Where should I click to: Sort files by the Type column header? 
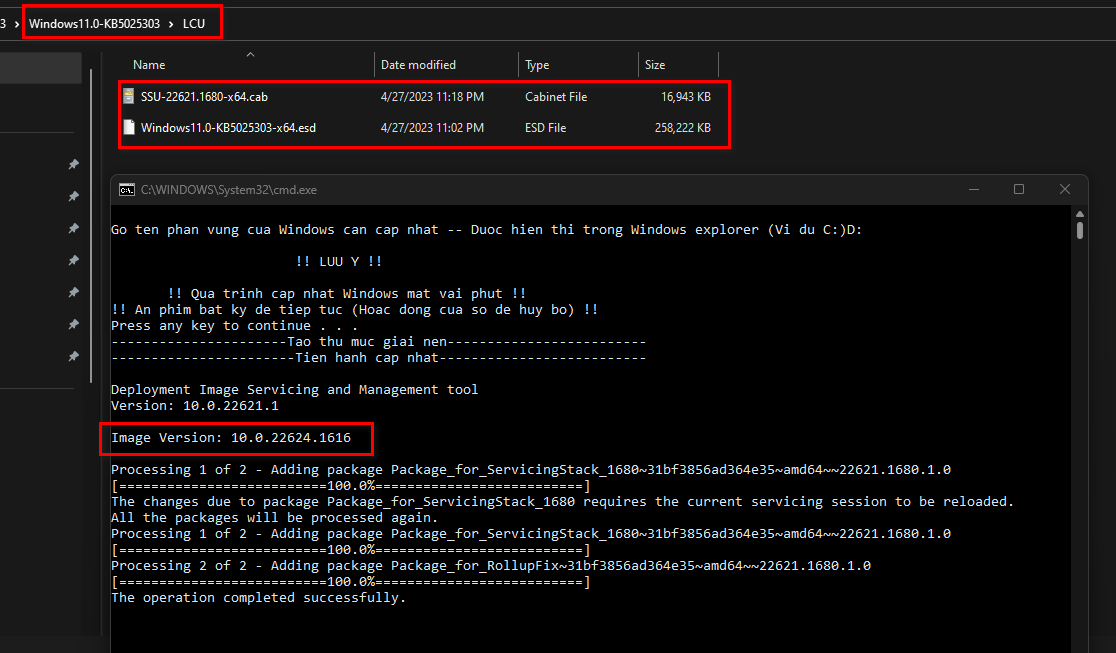tap(537, 65)
